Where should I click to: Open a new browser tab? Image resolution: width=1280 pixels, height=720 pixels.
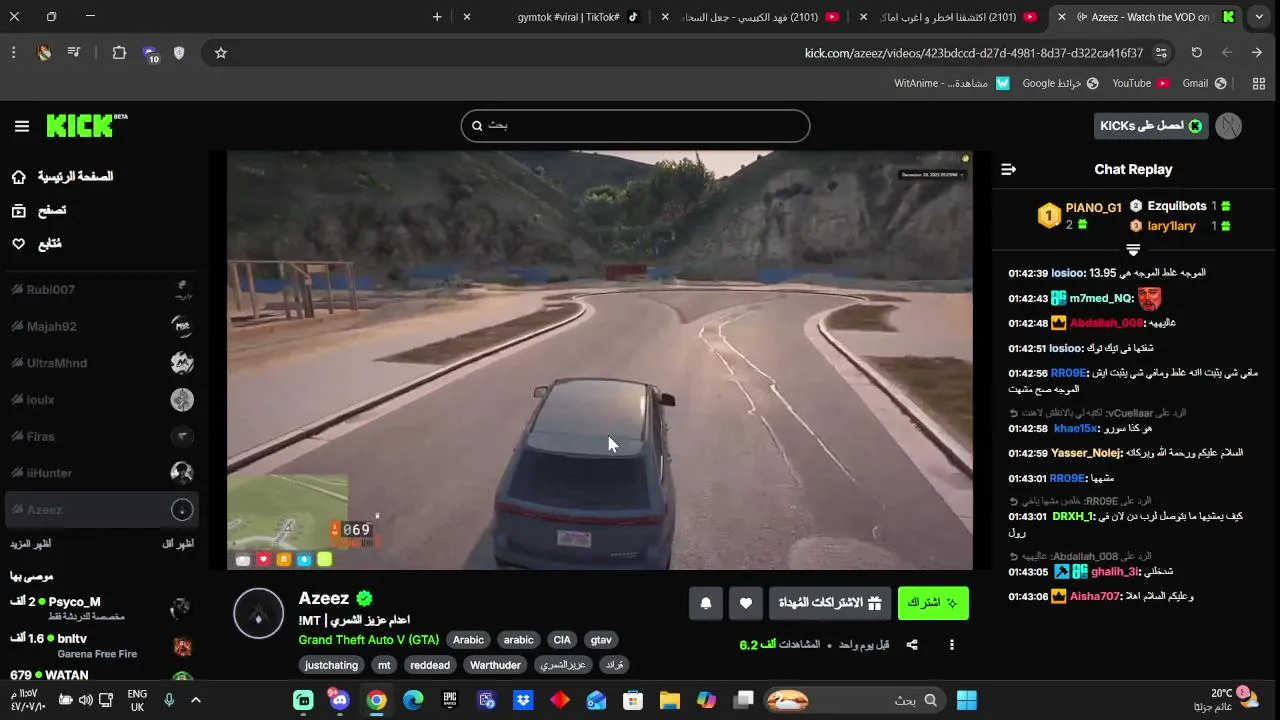(x=437, y=17)
